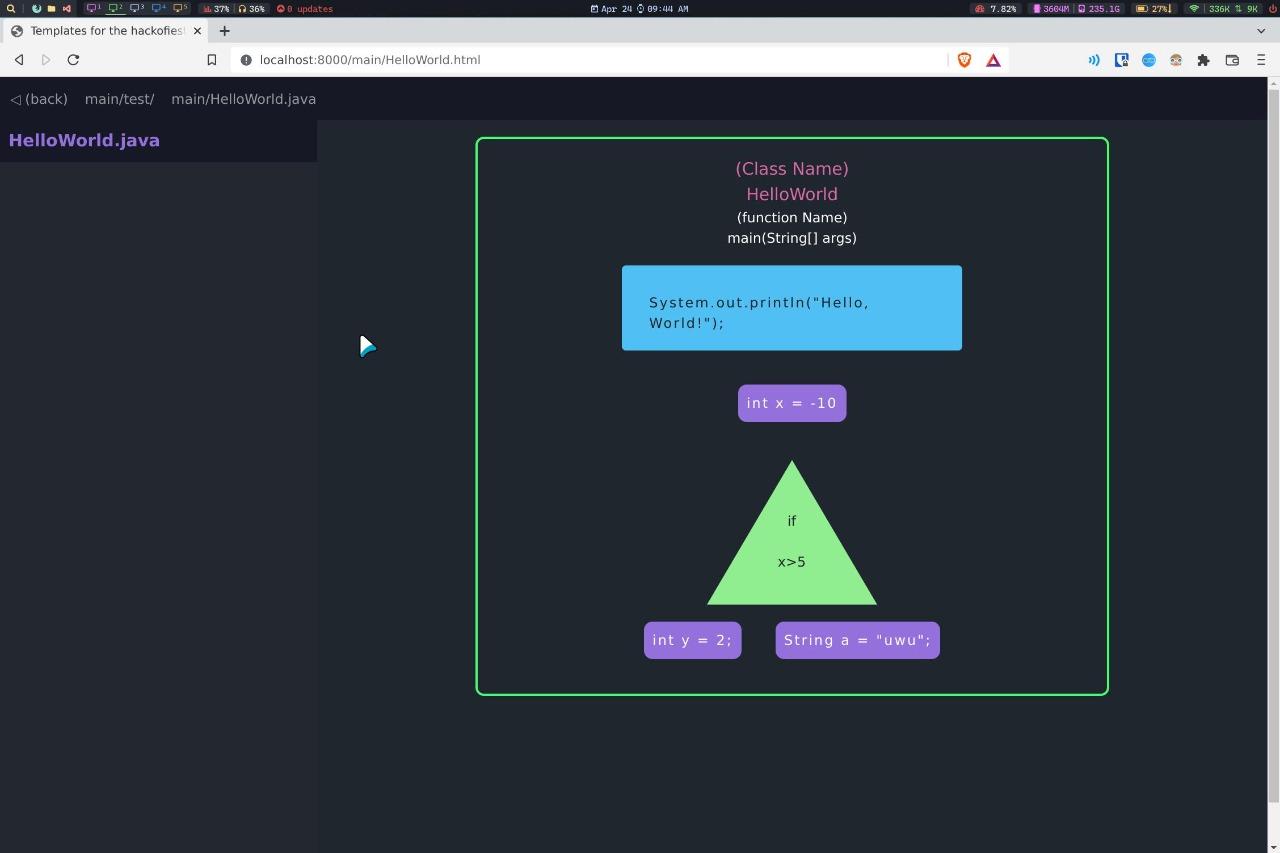Click the date and time display
The height and width of the screenshot is (853, 1280).
(639, 8)
